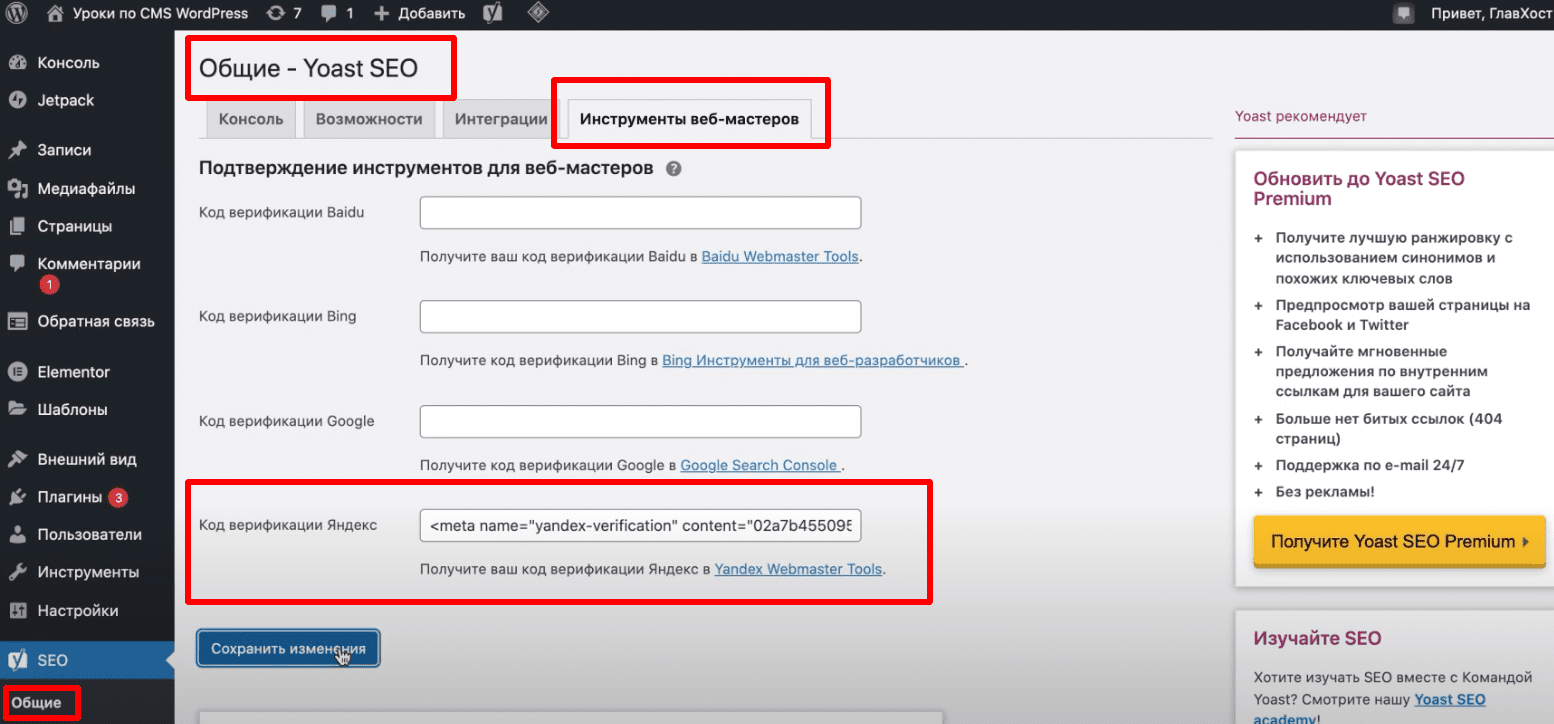
Task: Open the Baidu Webmaster Tools link
Action: tap(780, 256)
